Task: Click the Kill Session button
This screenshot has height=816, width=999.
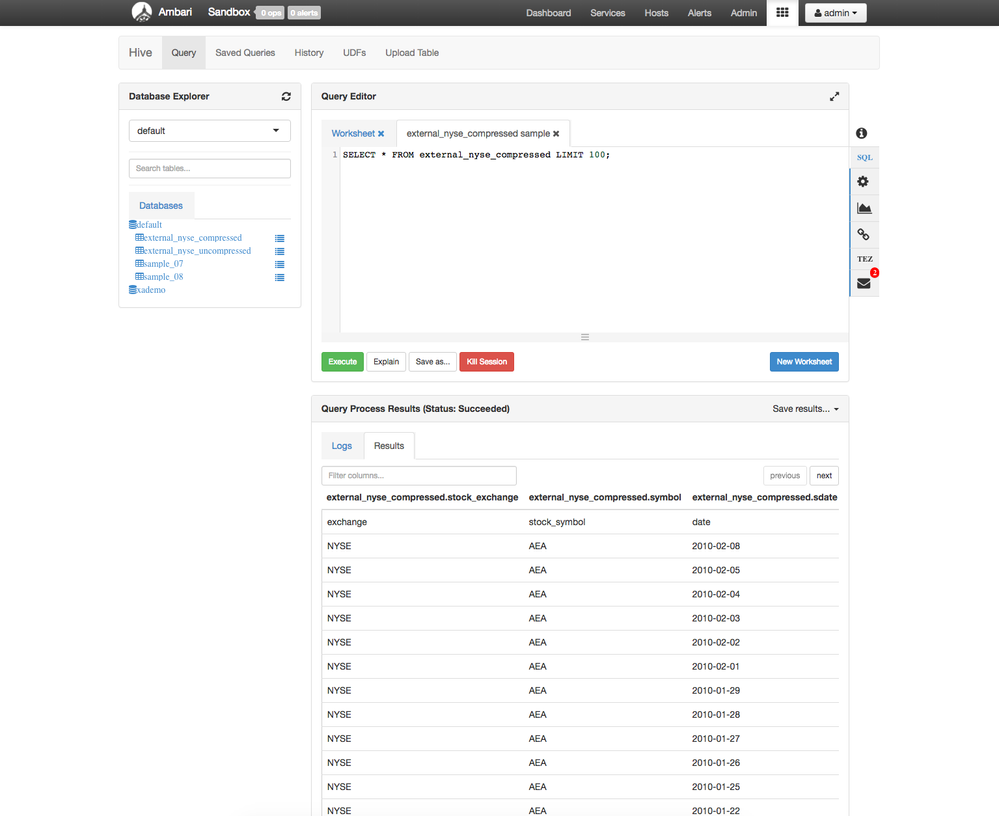Action: click(486, 361)
